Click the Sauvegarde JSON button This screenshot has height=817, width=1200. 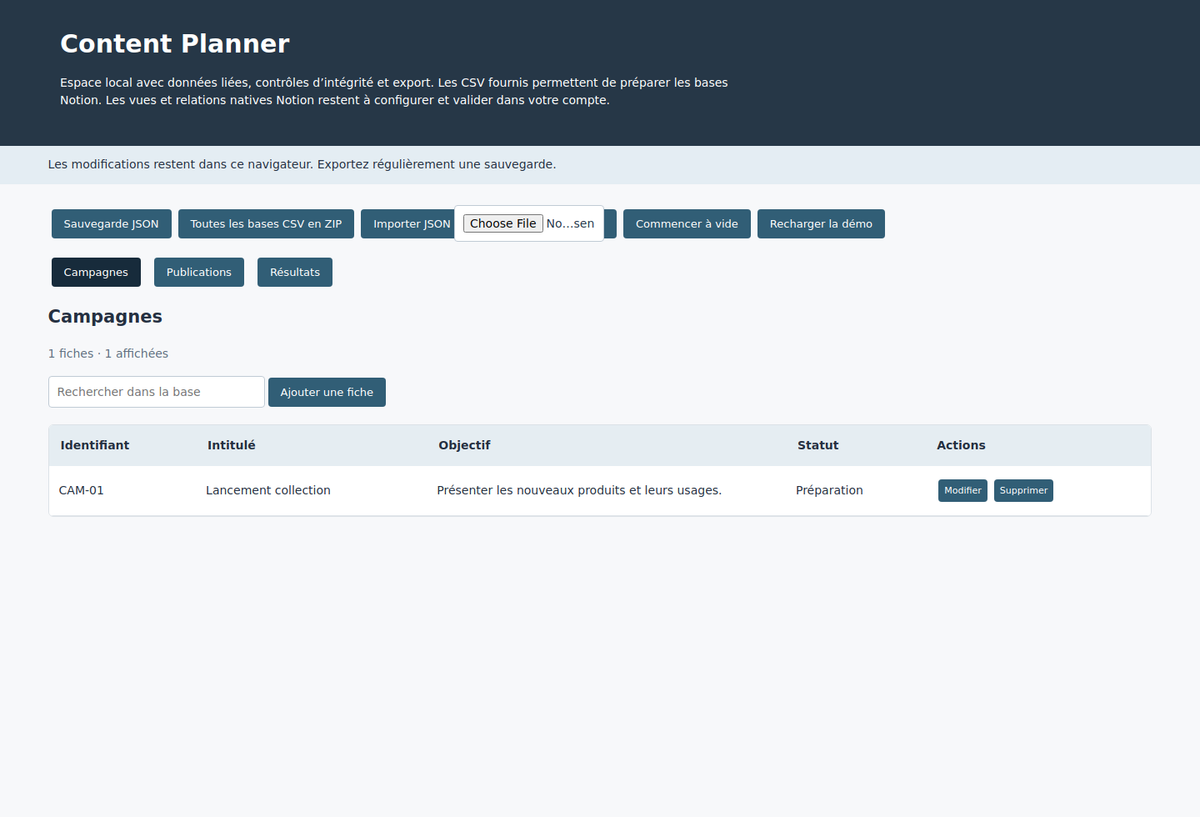(x=111, y=224)
